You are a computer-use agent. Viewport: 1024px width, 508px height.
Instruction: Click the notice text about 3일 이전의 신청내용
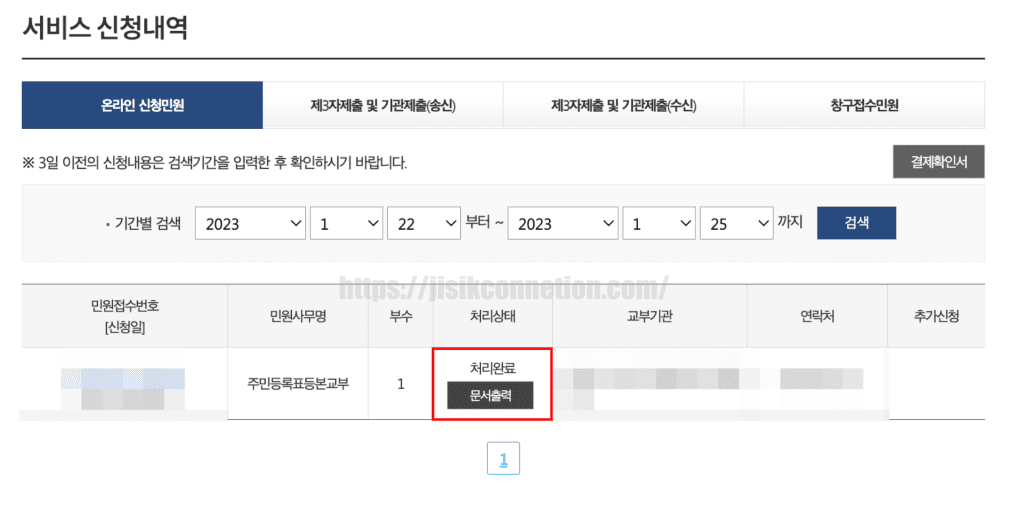click(214, 163)
